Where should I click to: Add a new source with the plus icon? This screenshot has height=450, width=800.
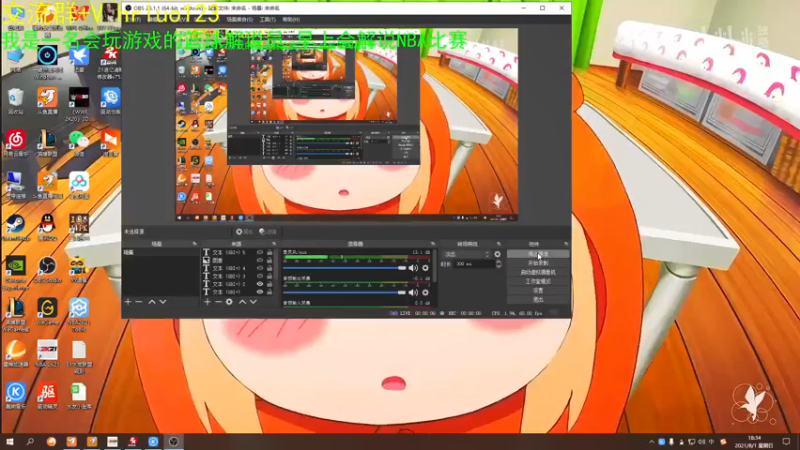point(207,302)
